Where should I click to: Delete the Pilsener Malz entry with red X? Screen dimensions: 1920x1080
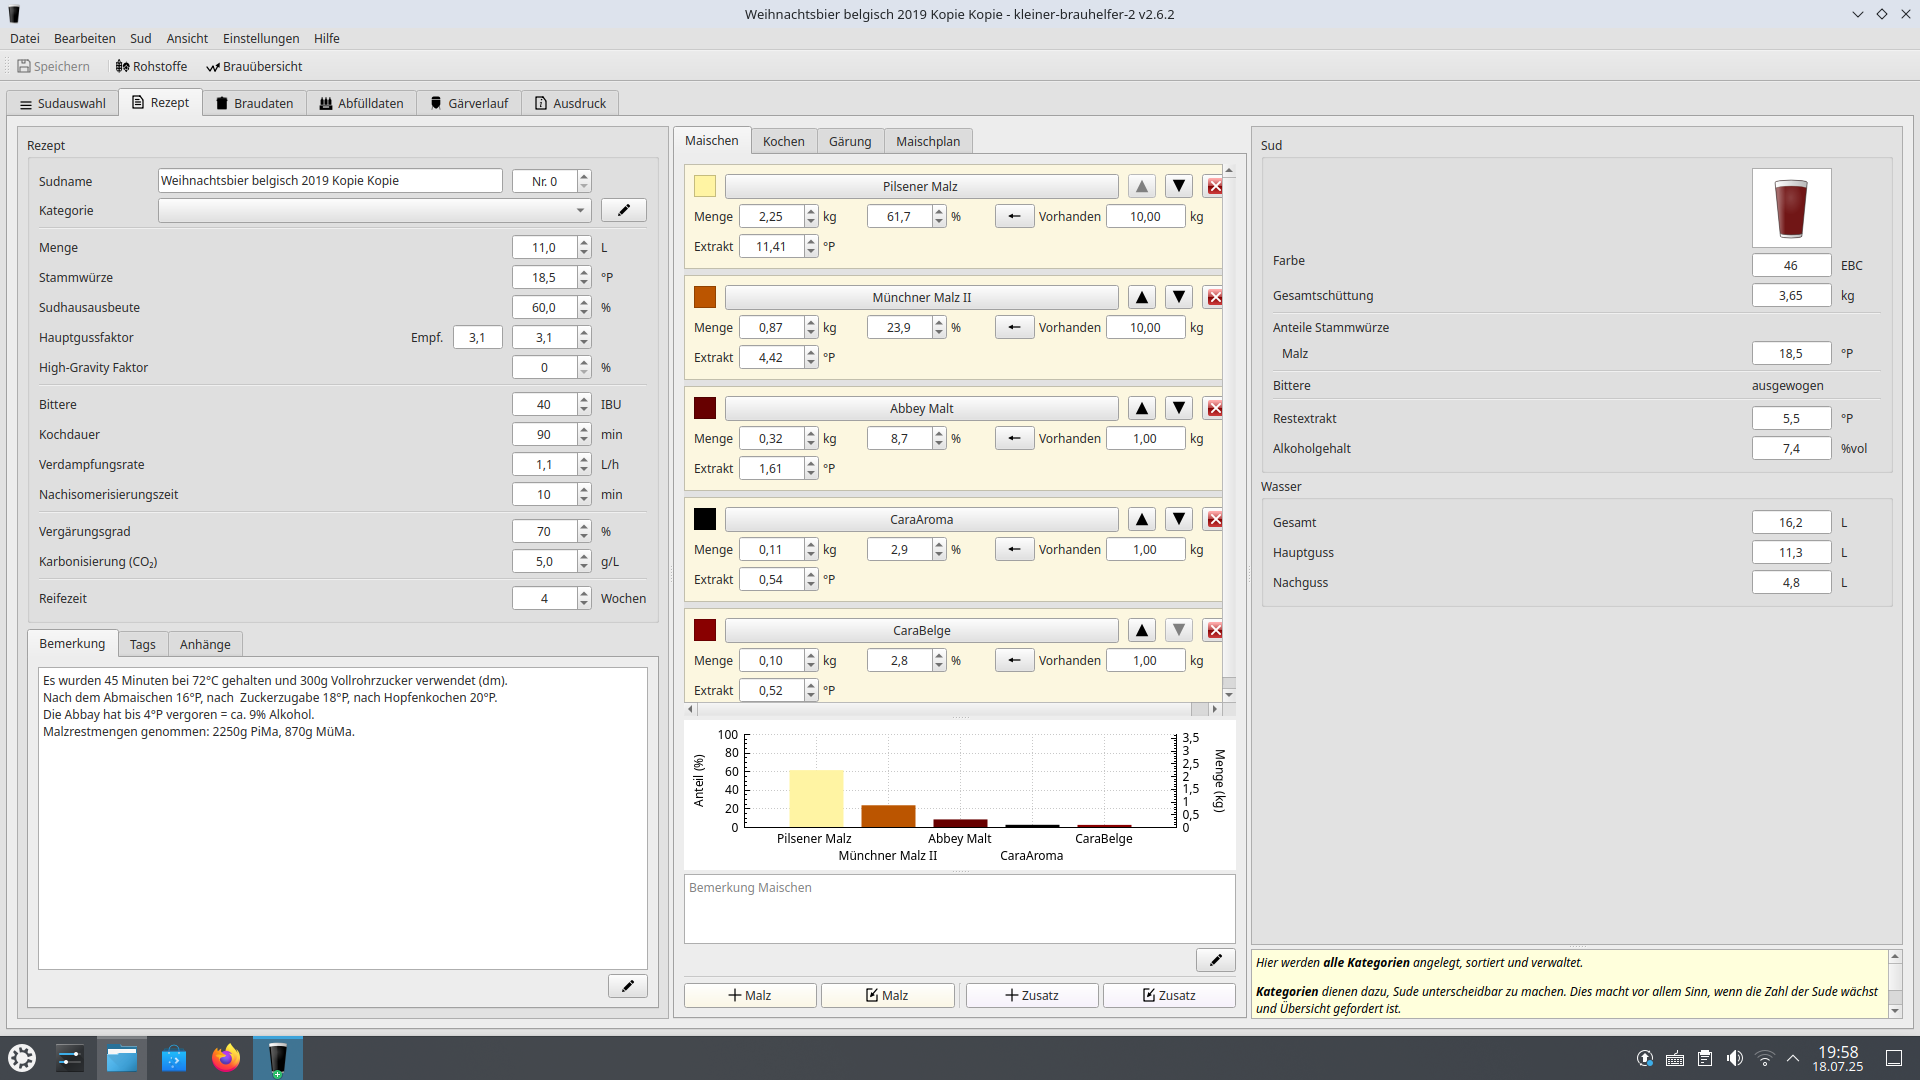pyautogui.click(x=1214, y=187)
